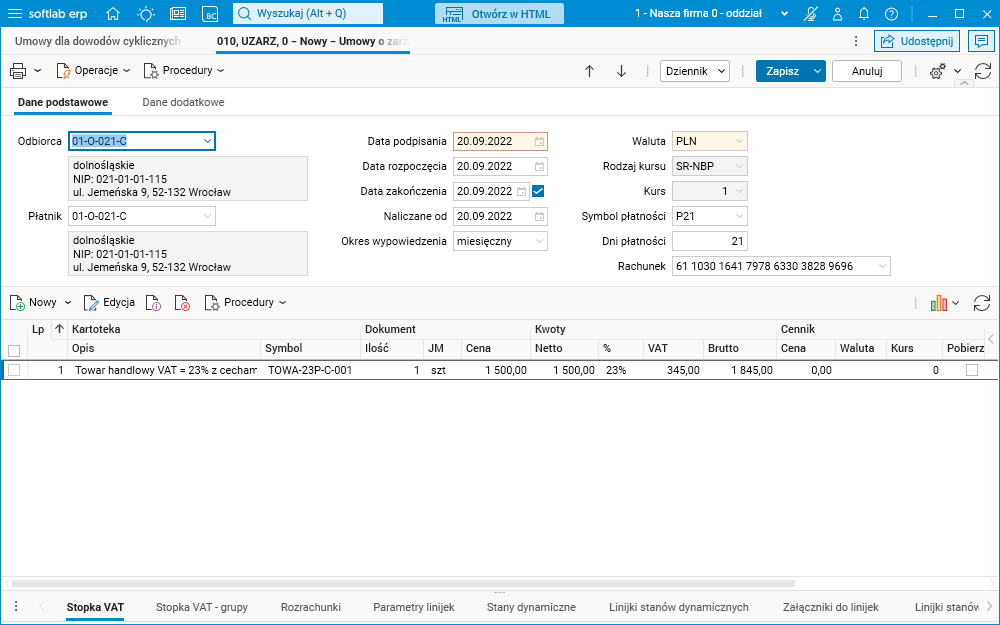The width and height of the screenshot is (1000, 625).
Task: Click the Anuluj button
Action: pyautogui.click(x=867, y=71)
